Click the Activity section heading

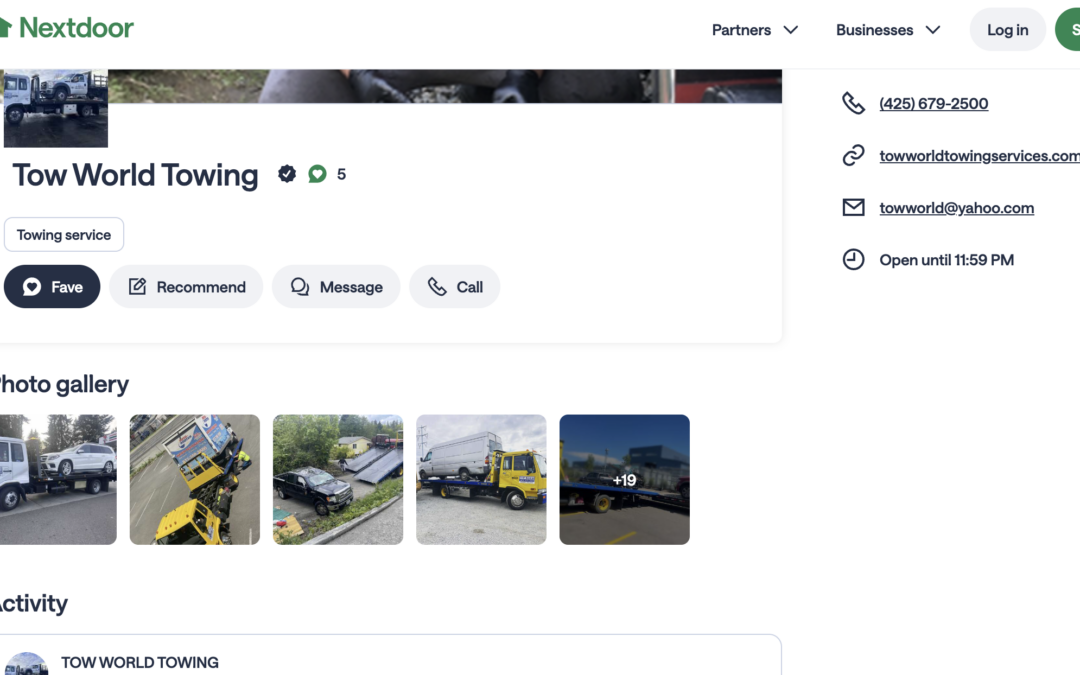(x=34, y=603)
